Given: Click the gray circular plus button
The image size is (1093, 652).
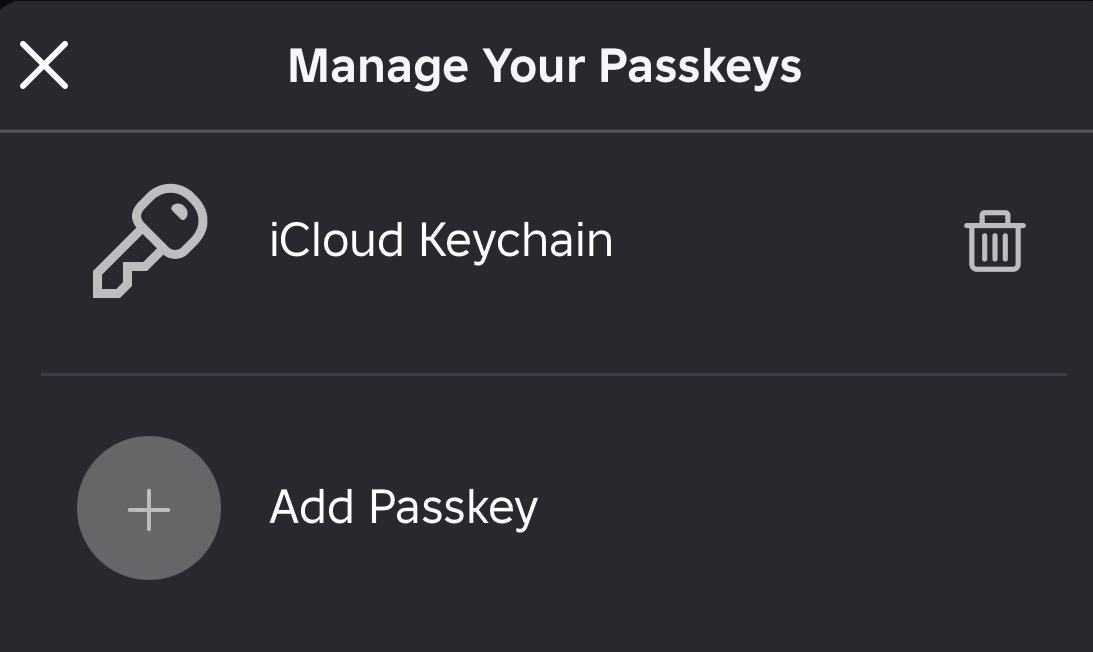Looking at the screenshot, I should [149, 508].
